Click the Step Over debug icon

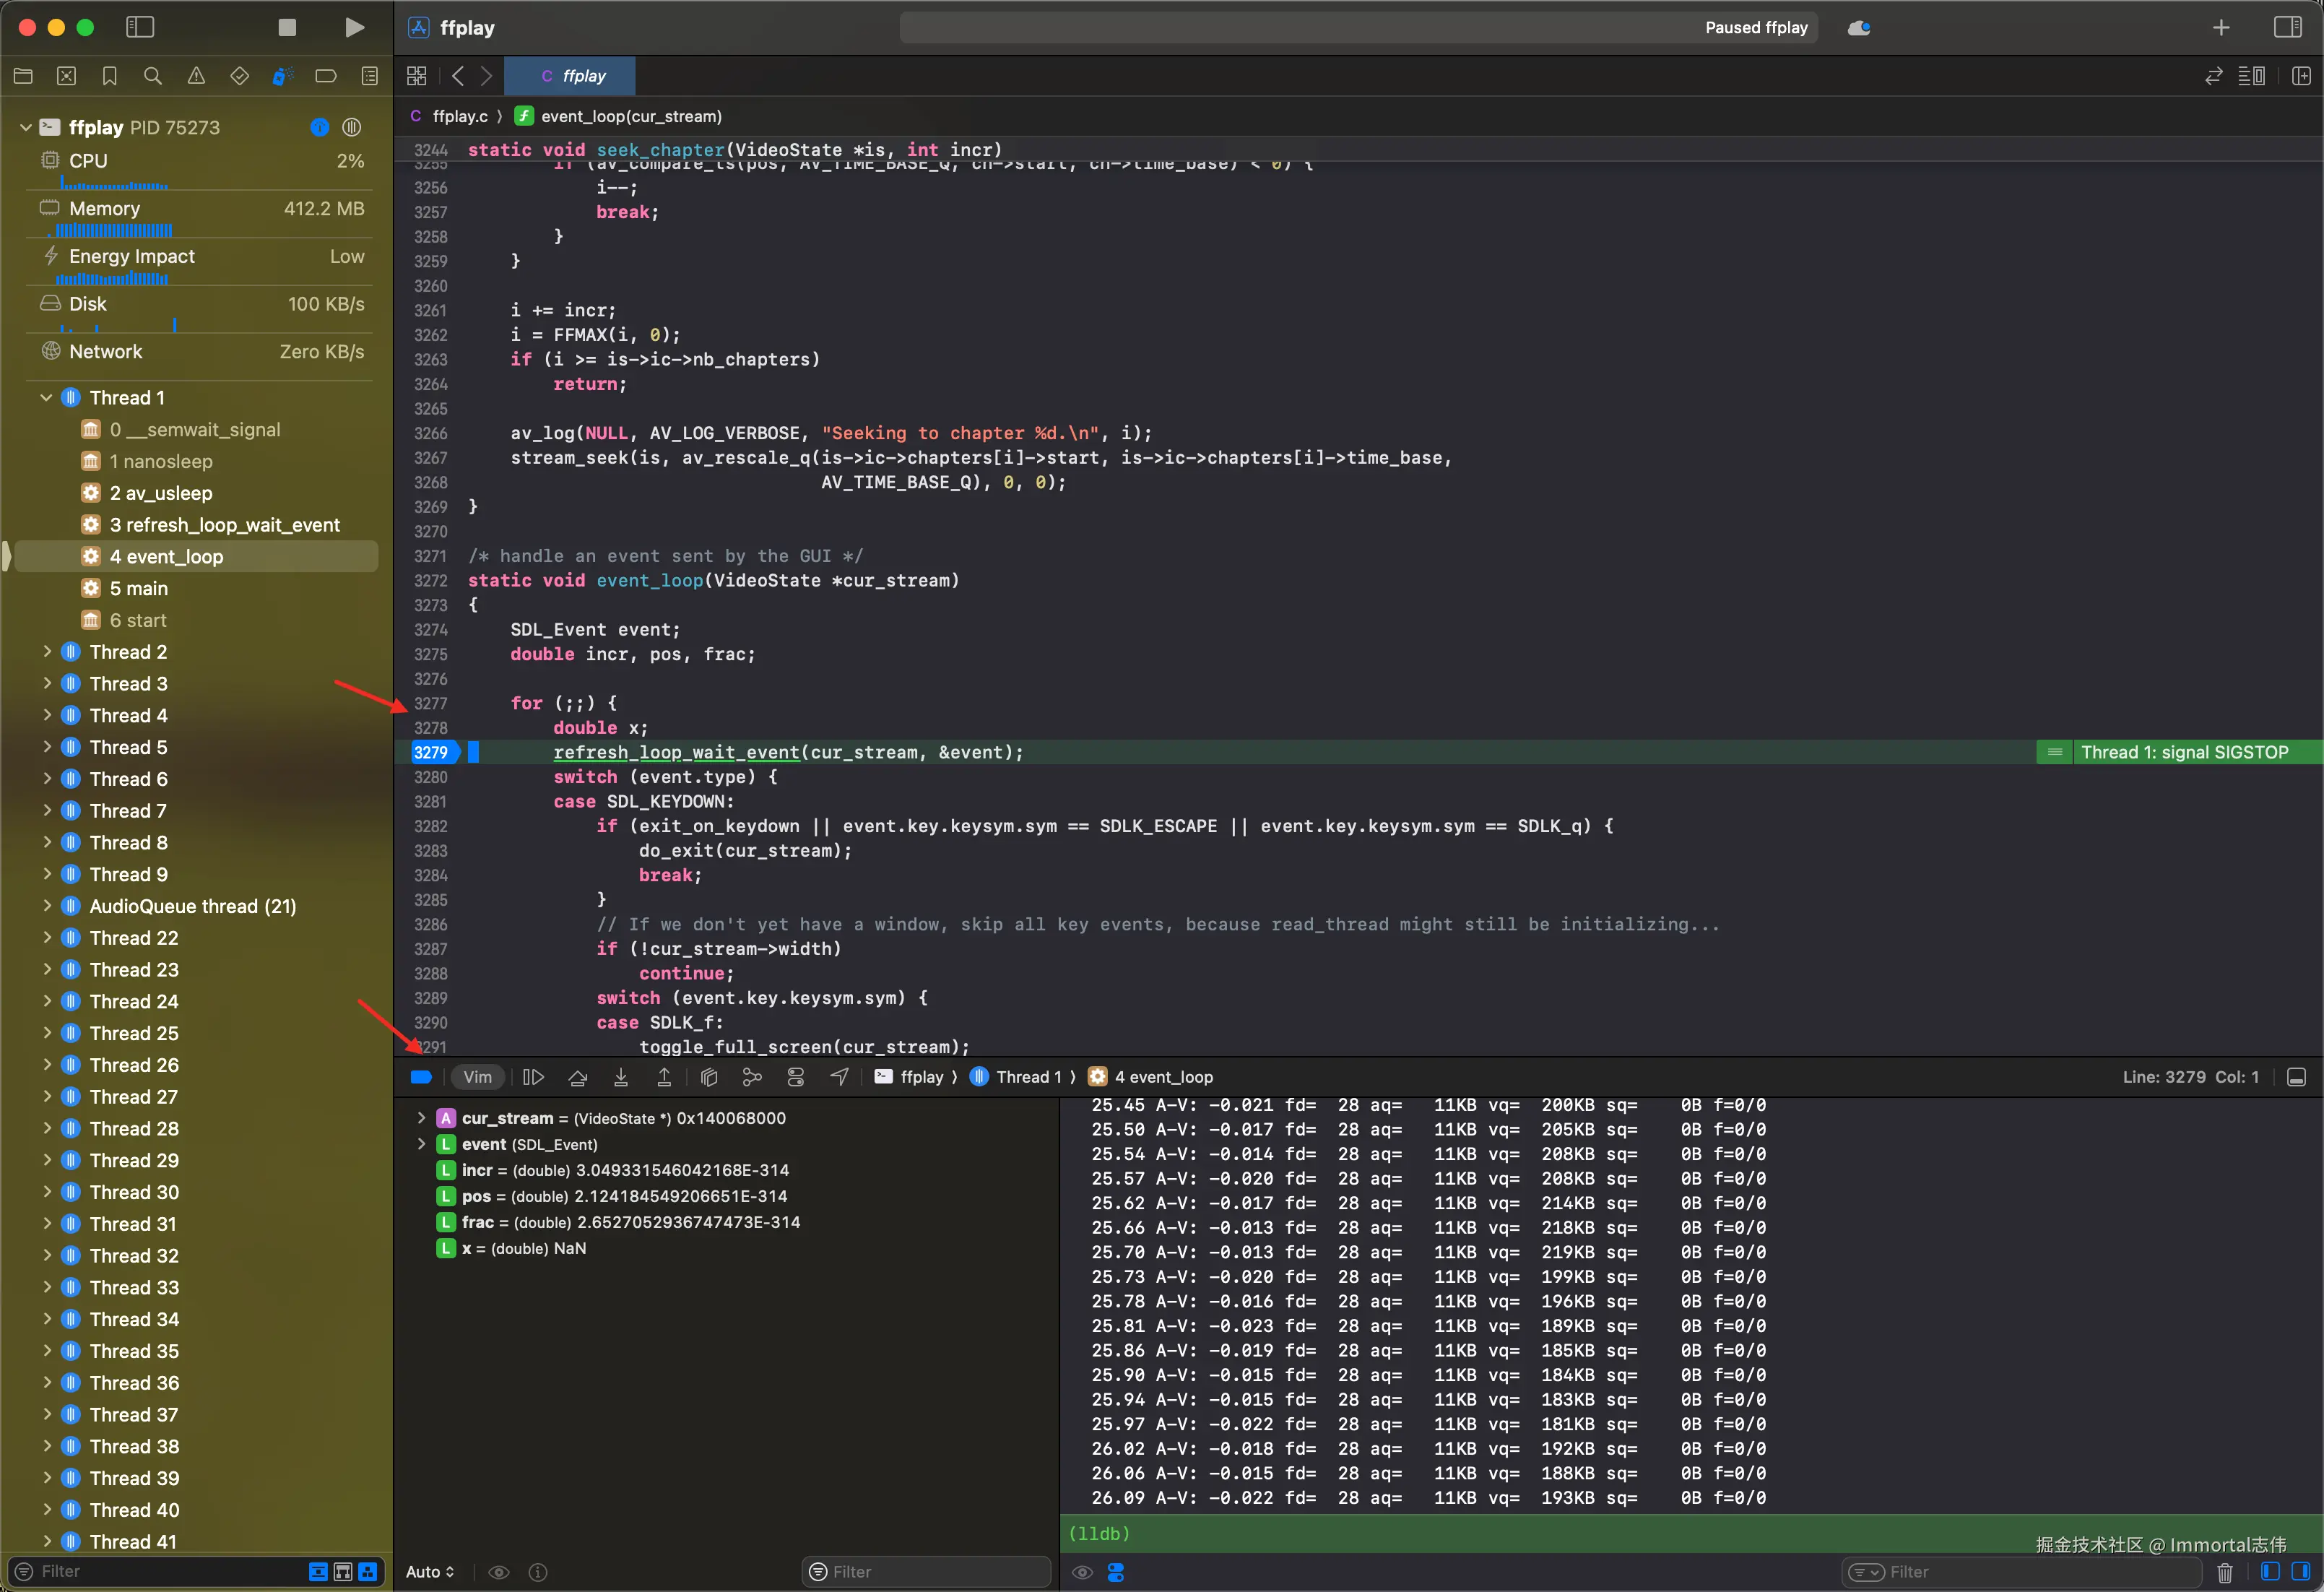(x=577, y=1077)
